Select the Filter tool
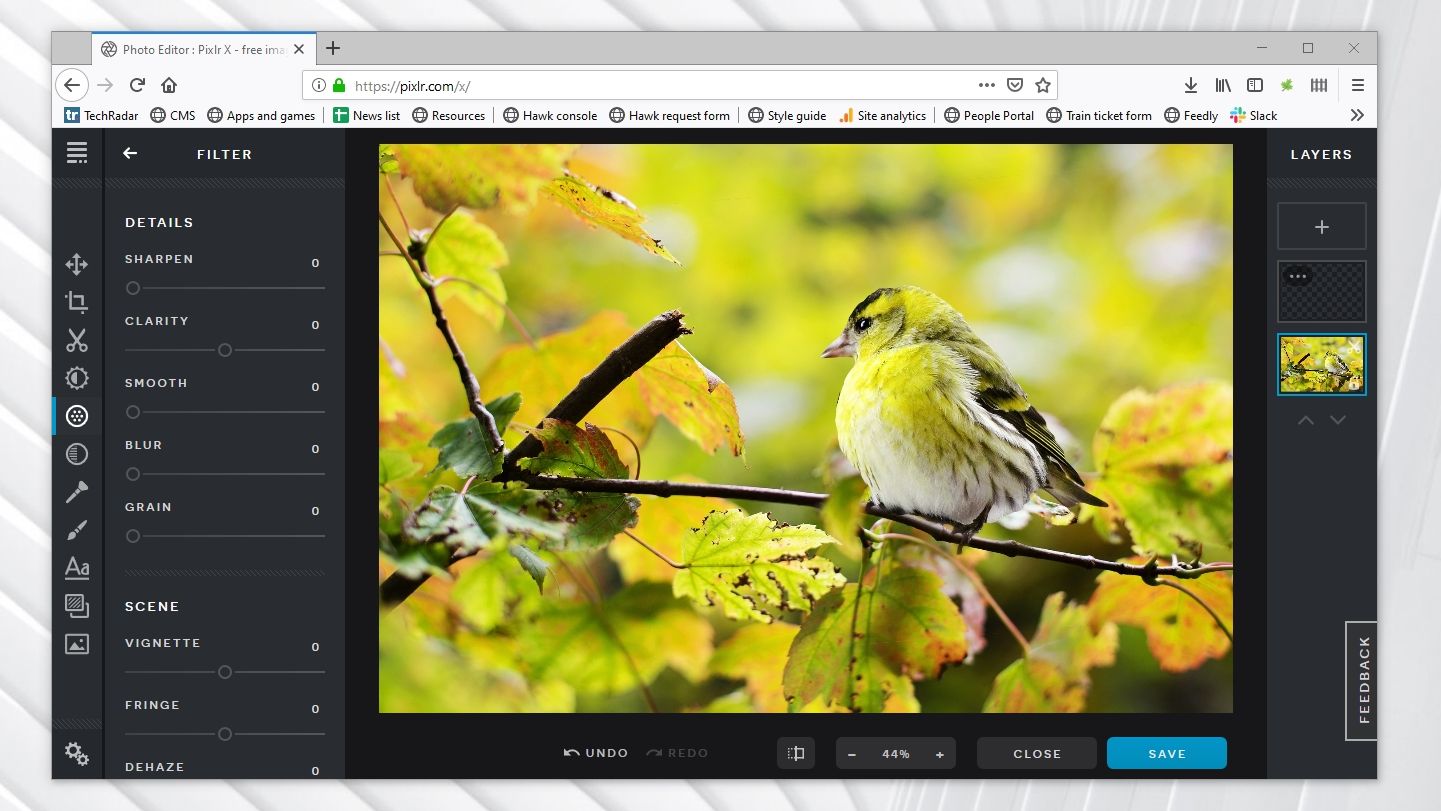The image size is (1441, 811). click(77, 416)
